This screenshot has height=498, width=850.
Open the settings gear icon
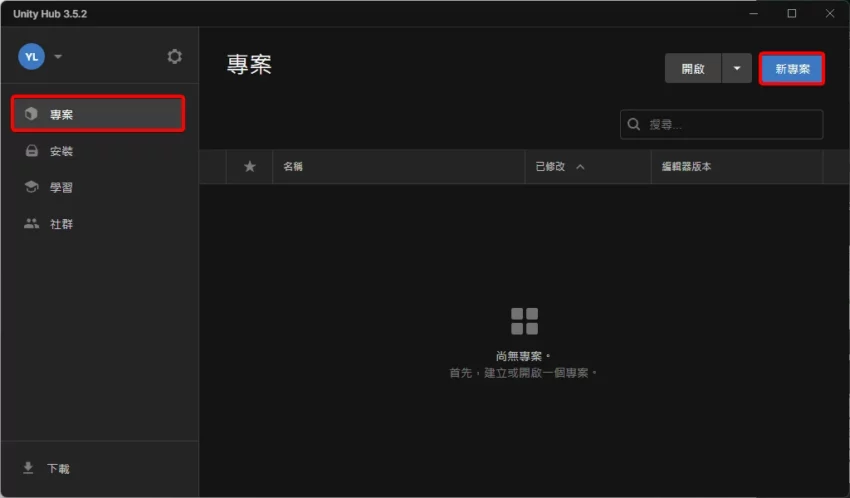(175, 57)
